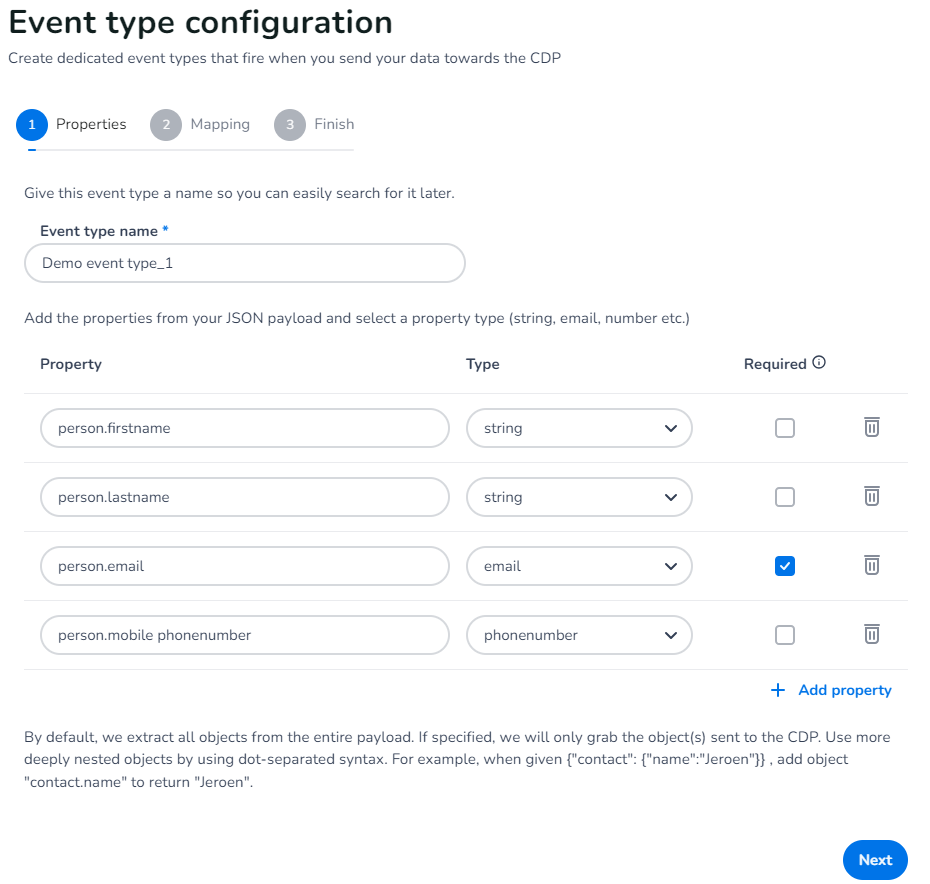Screen dimensions: 930x884
Task: Open the phonenumber type dropdown
Action: (x=579, y=635)
